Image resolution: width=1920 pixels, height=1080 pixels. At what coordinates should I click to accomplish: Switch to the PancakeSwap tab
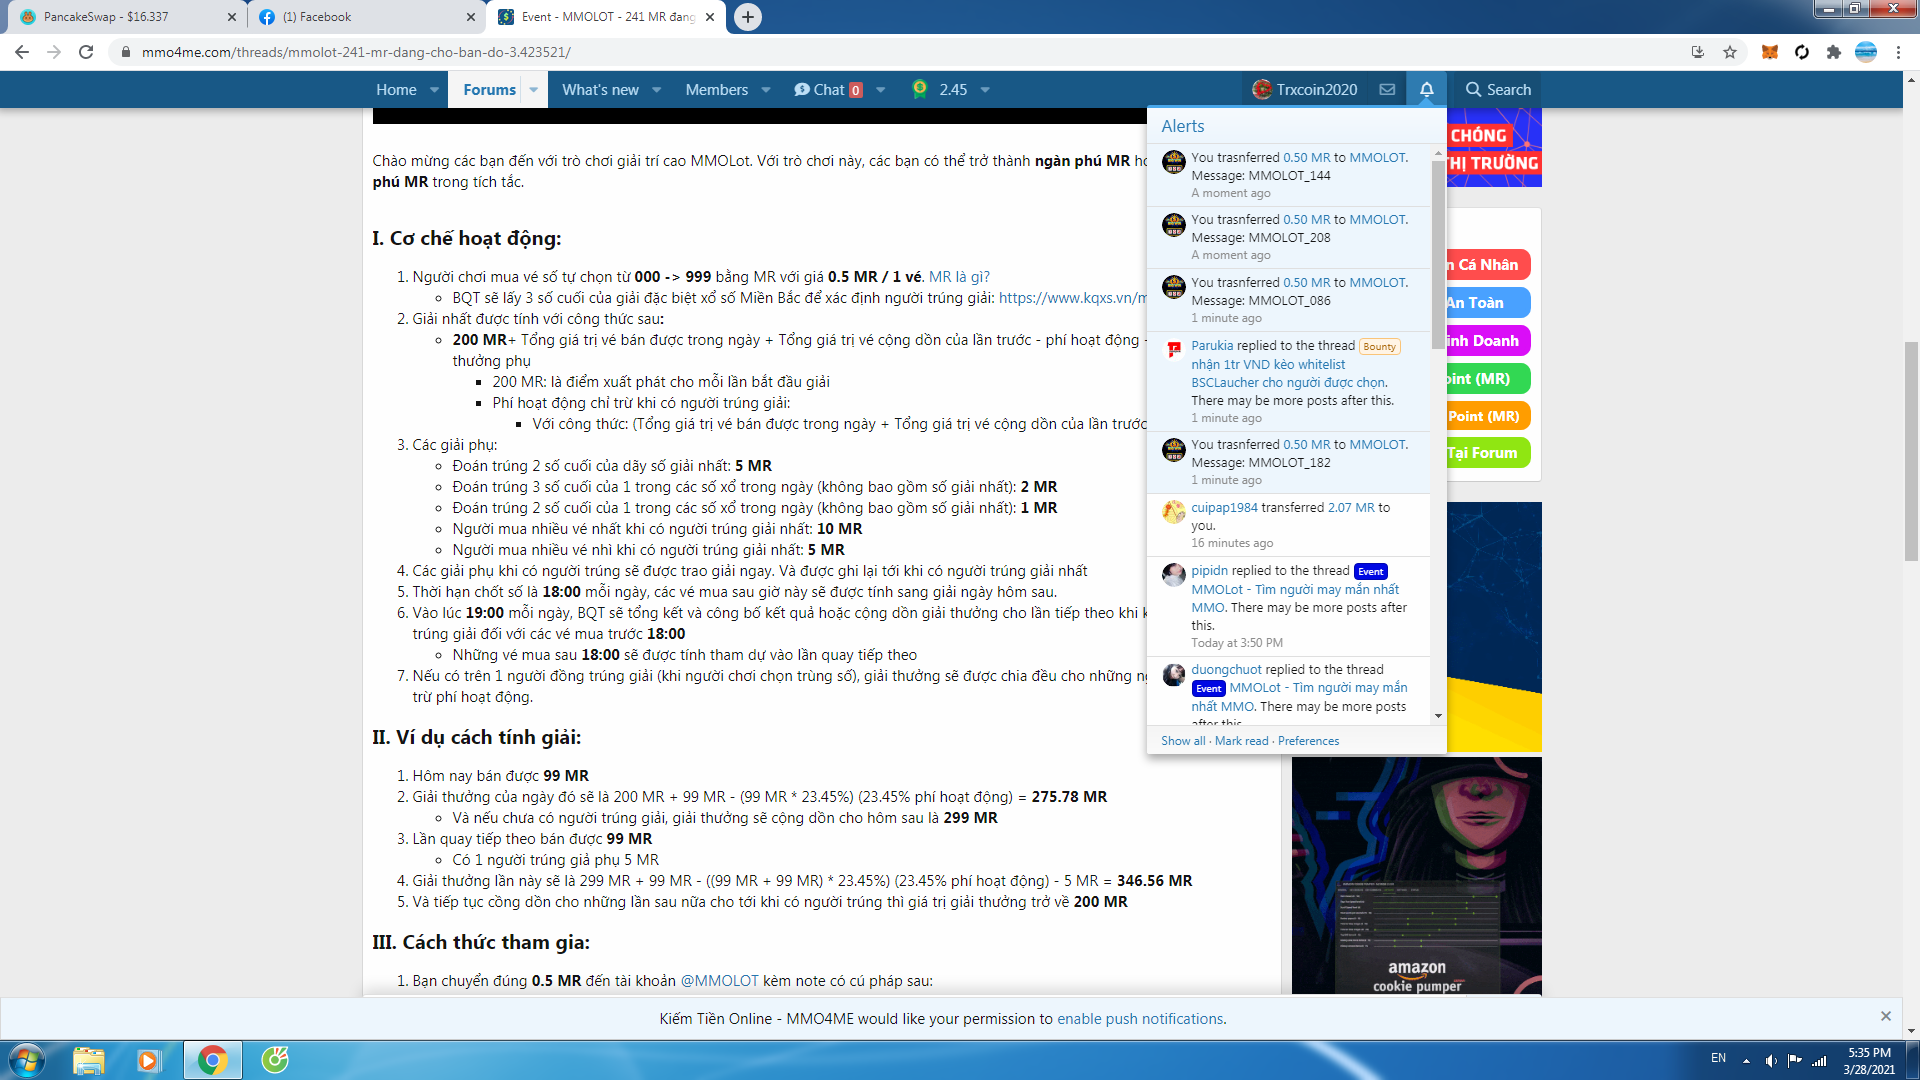(120, 17)
